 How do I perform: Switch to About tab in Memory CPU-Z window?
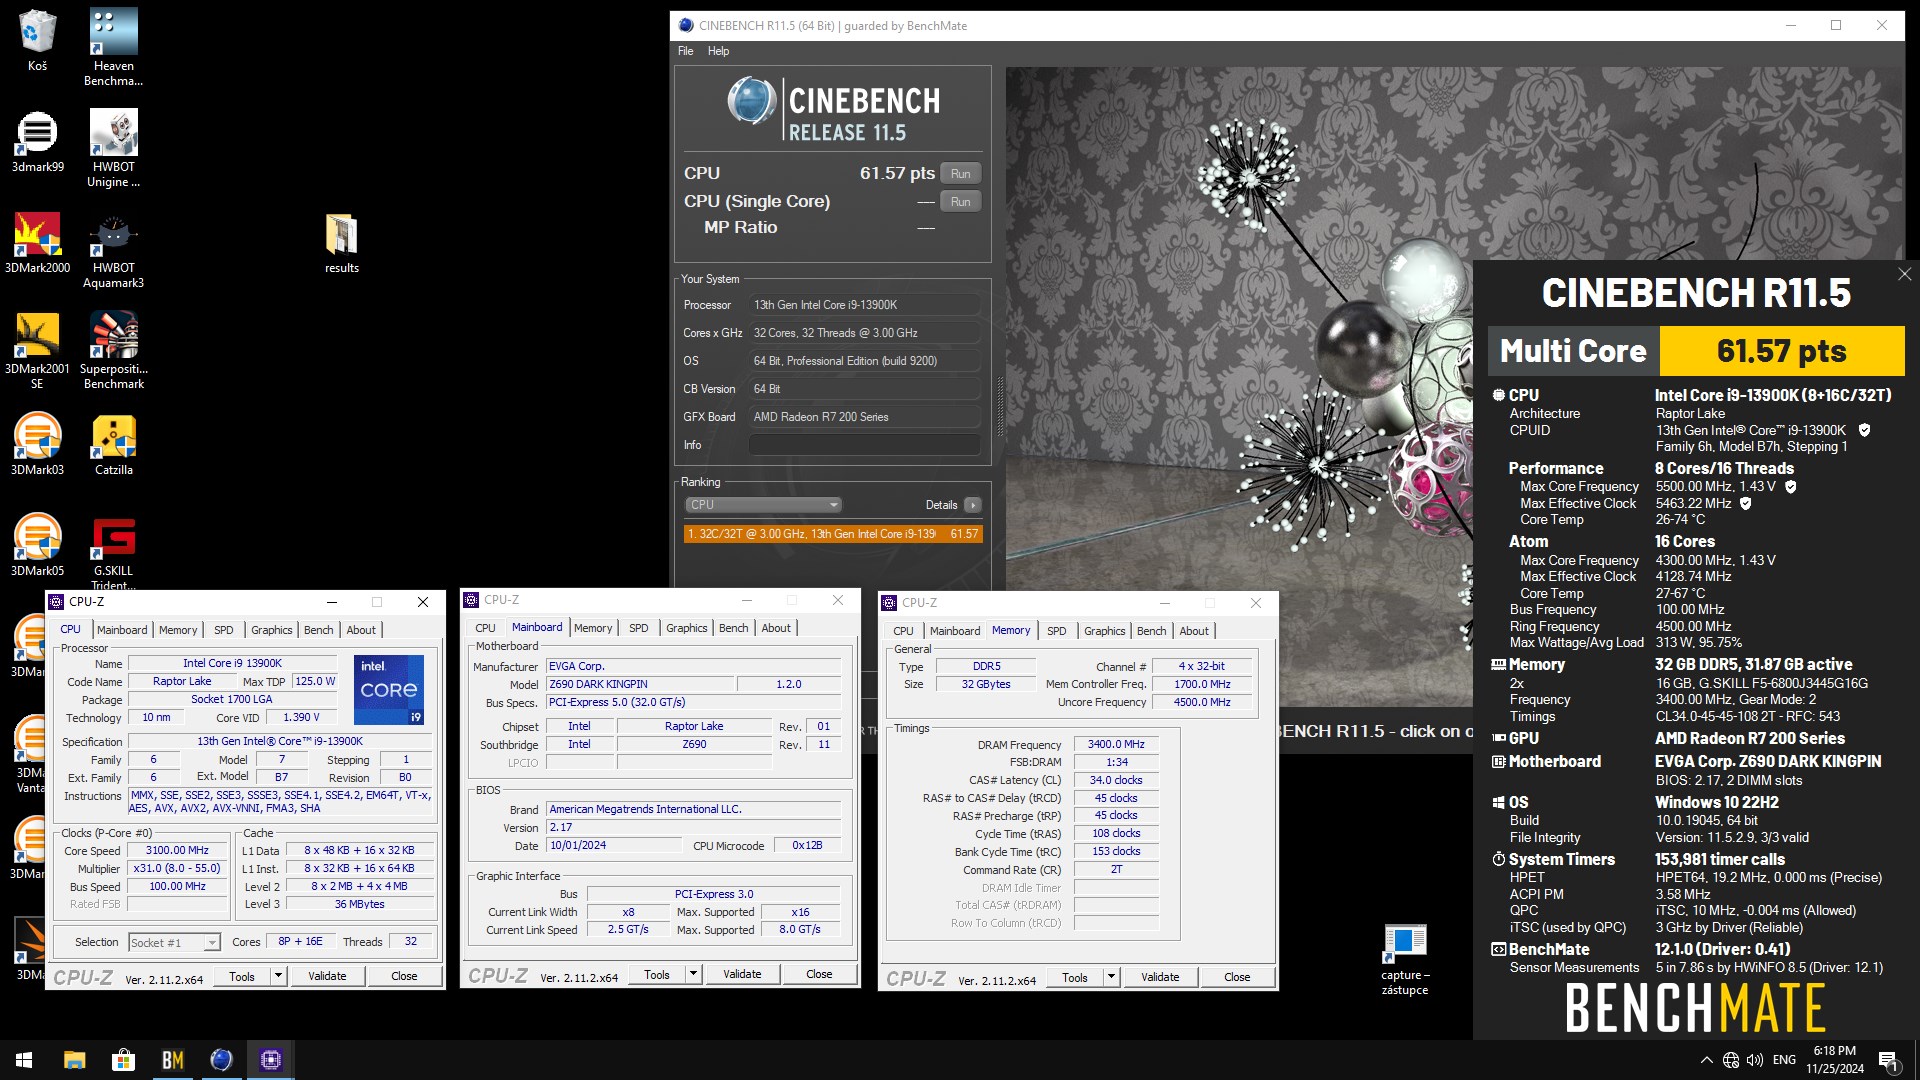(1194, 631)
